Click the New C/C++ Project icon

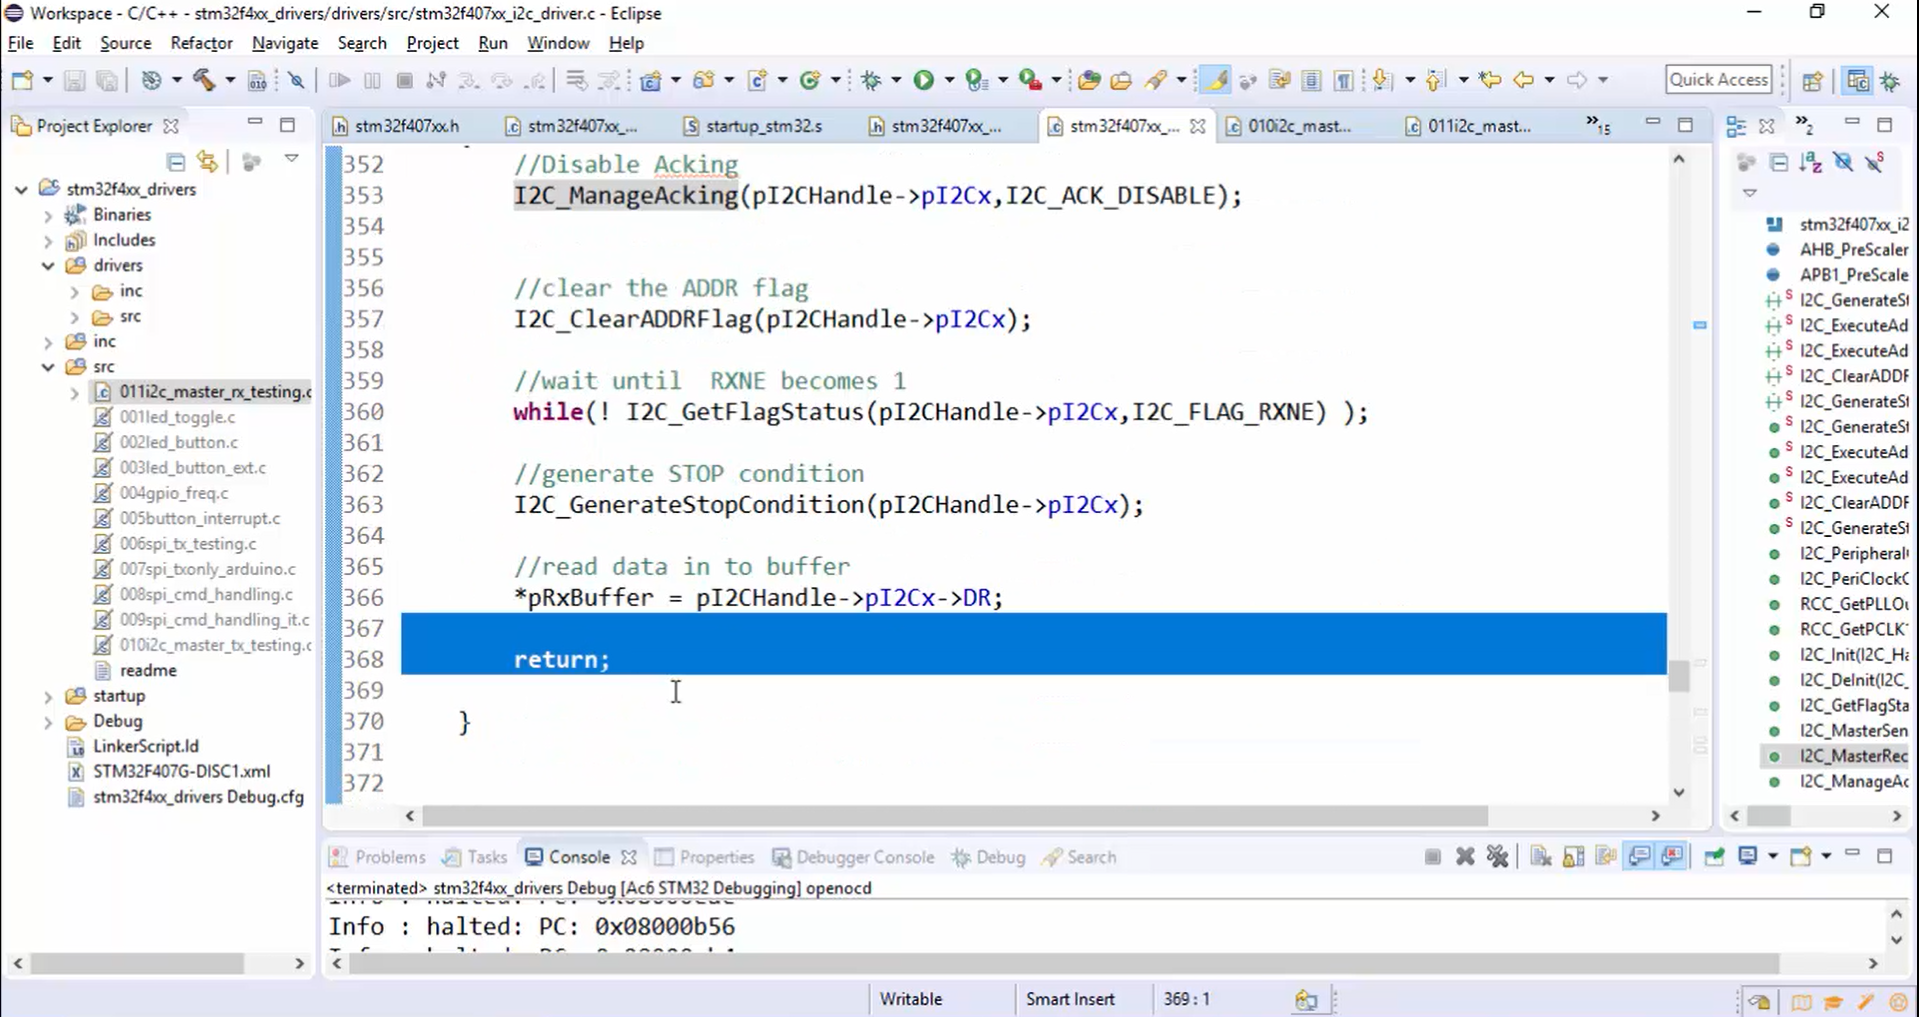coord(651,80)
